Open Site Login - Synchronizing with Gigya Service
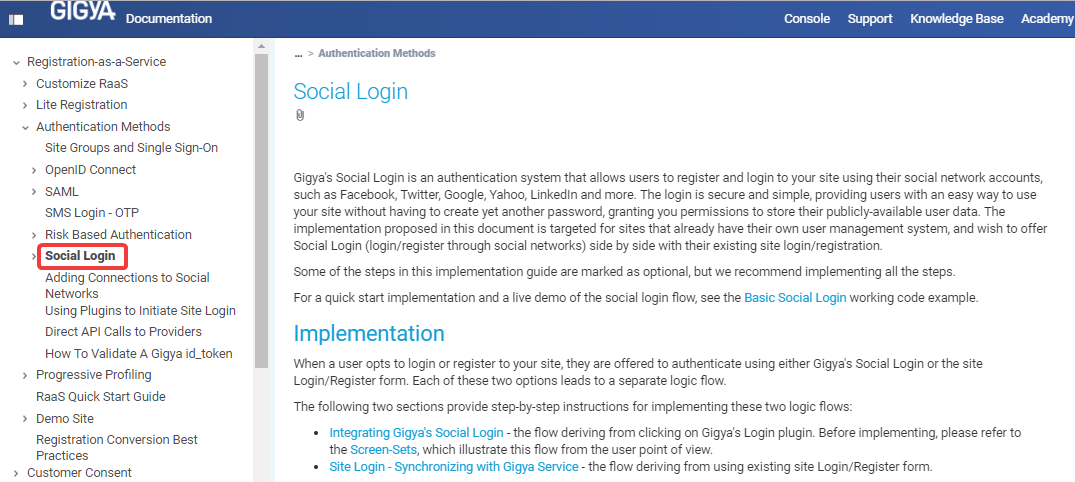Image resolution: width=1075 pixels, height=482 pixels. 454,466
